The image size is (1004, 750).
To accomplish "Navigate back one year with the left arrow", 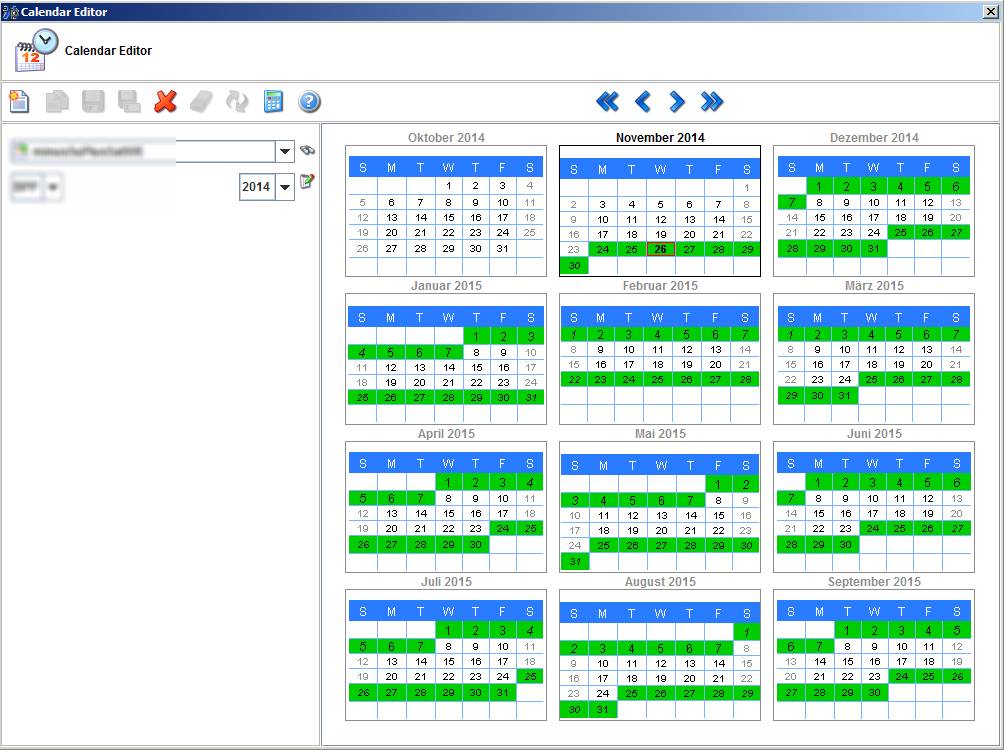I will (643, 101).
